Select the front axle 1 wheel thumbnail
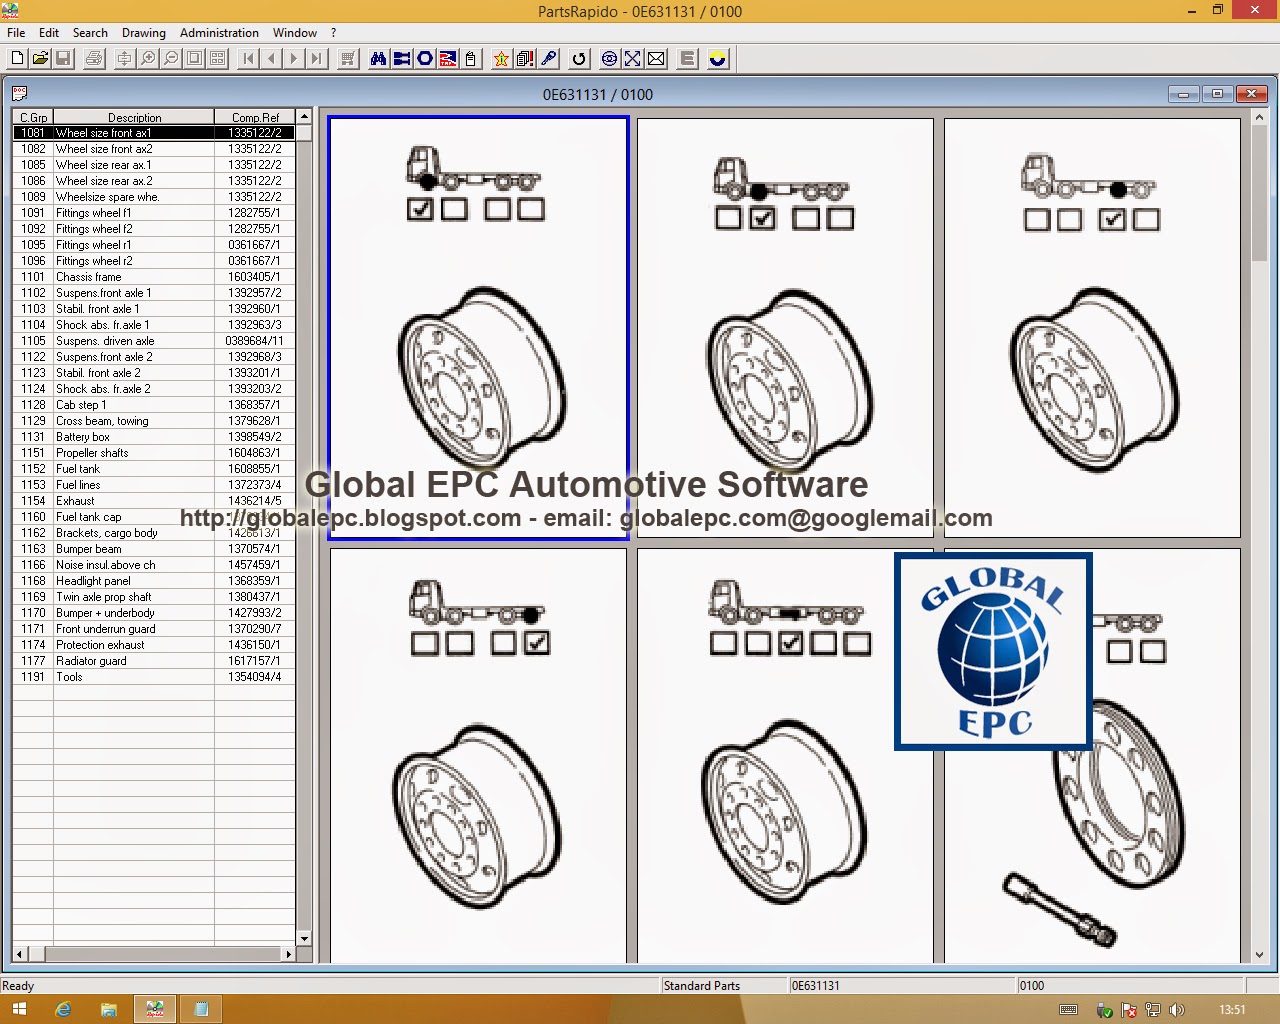The height and width of the screenshot is (1024, 1280). (x=479, y=328)
